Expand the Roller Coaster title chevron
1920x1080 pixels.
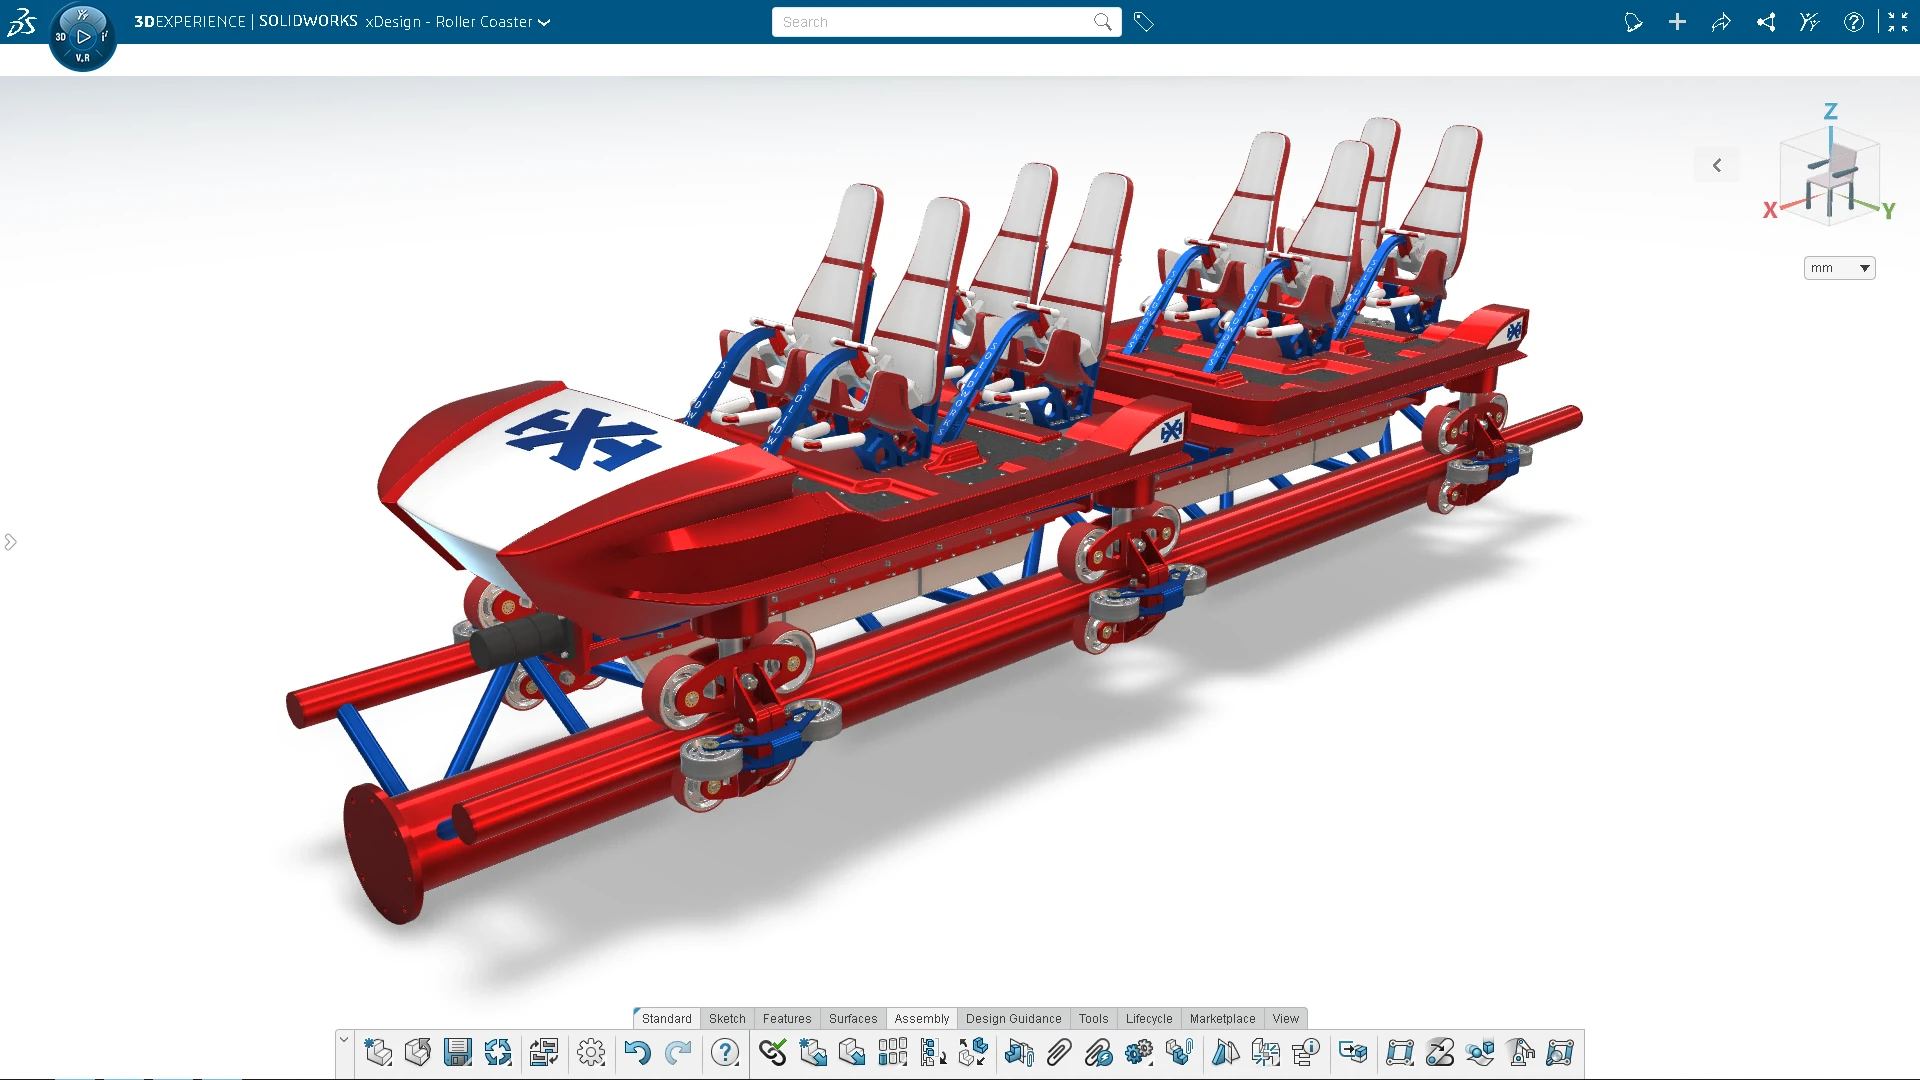coord(544,22)
